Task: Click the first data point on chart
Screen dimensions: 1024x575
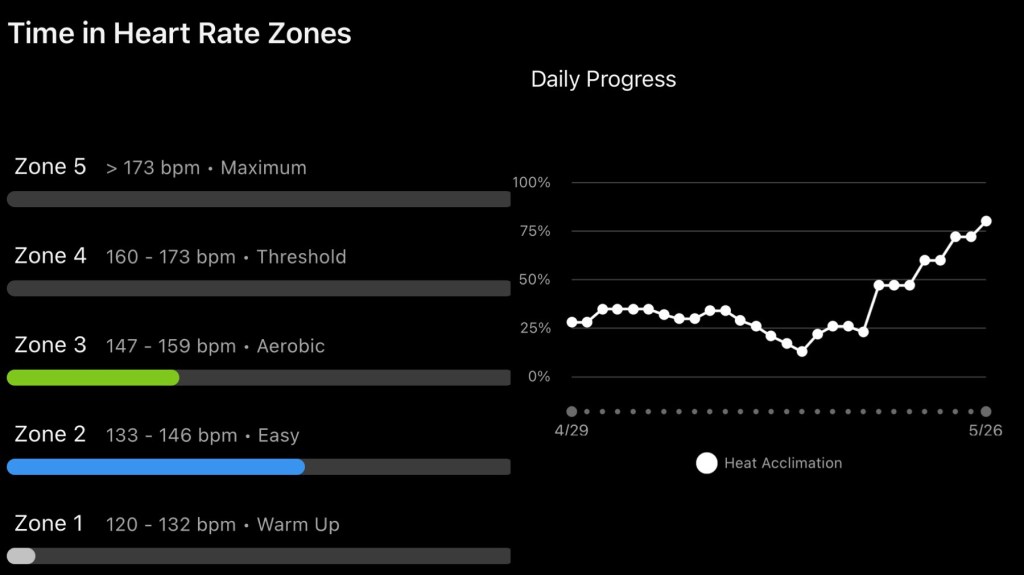Action: (x=572, y=322)
